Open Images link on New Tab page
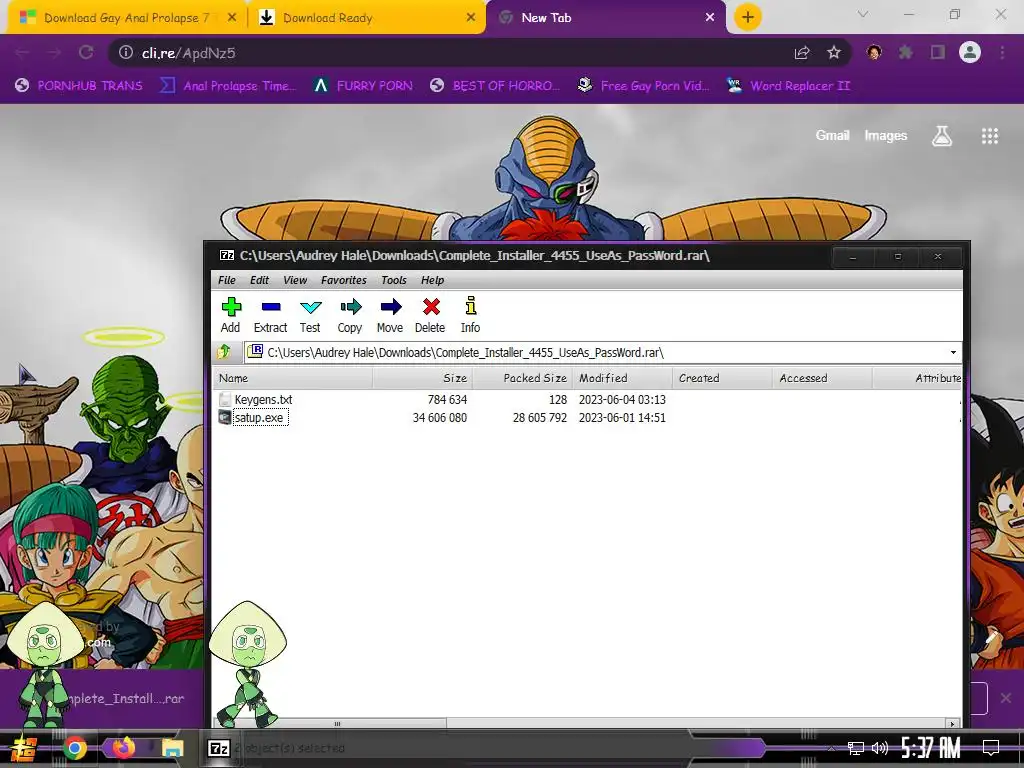 (886, 135)
